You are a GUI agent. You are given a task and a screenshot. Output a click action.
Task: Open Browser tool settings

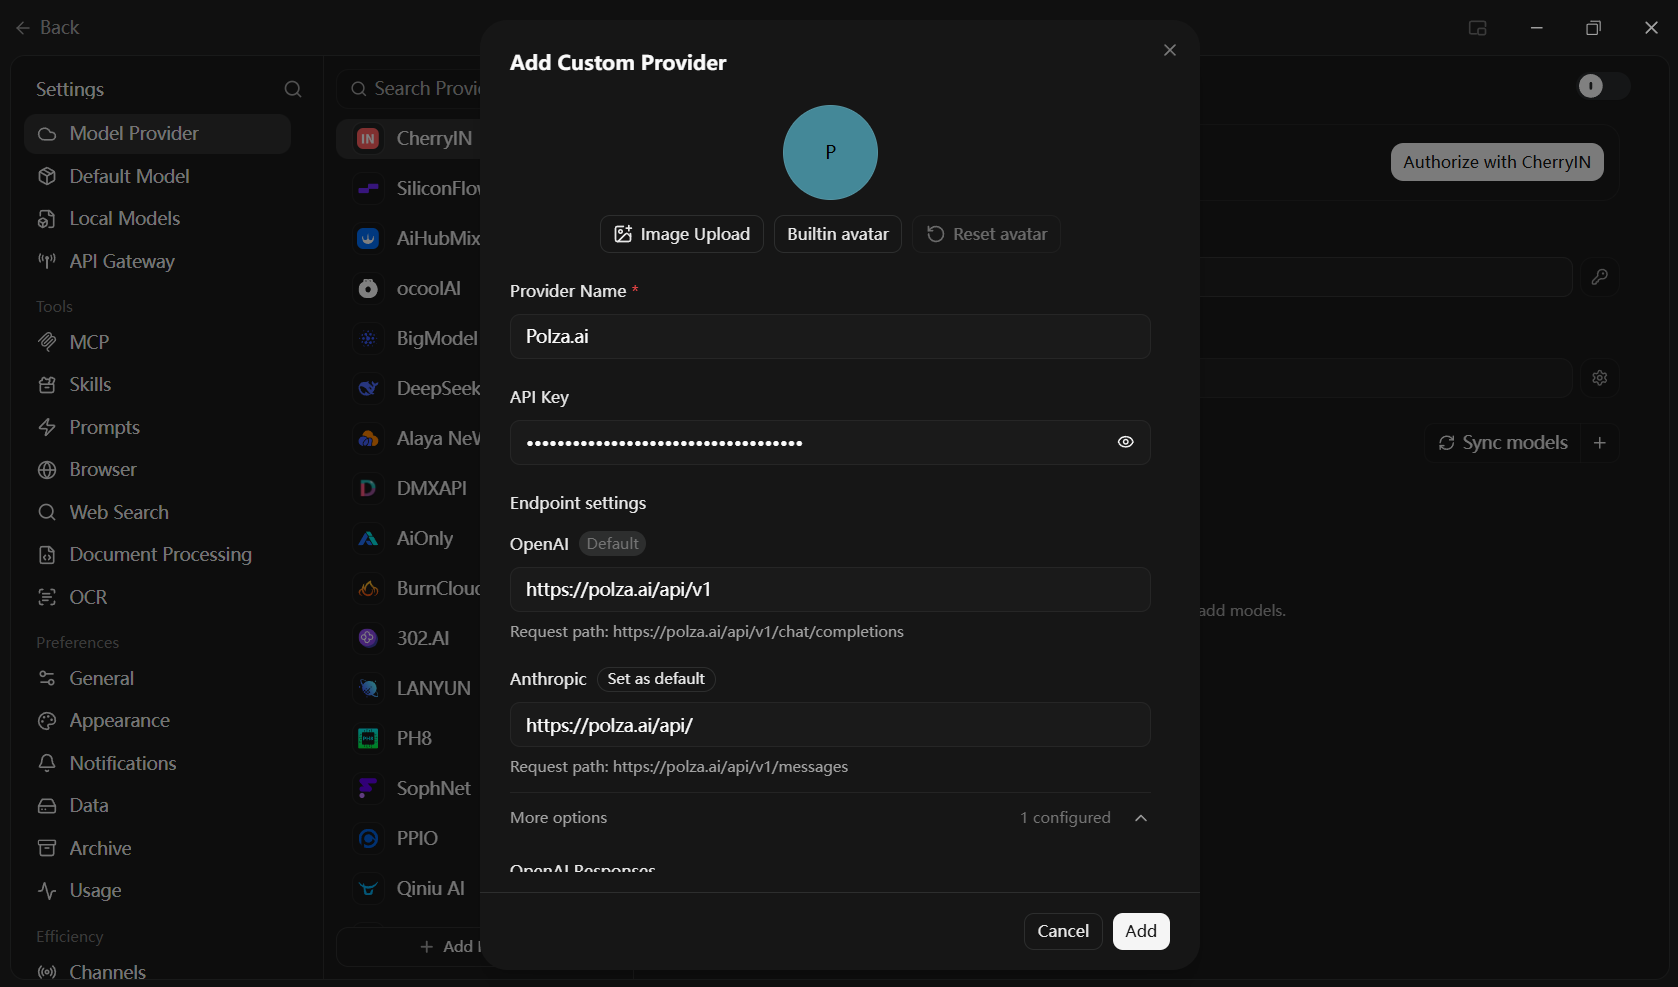(x=157, y=470)
